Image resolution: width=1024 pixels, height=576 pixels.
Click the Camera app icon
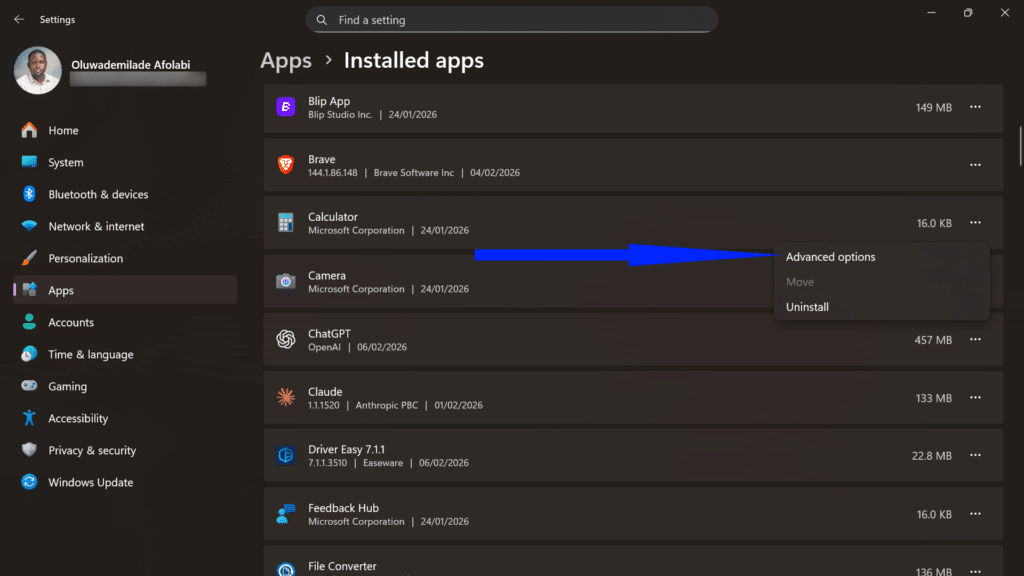285,281
